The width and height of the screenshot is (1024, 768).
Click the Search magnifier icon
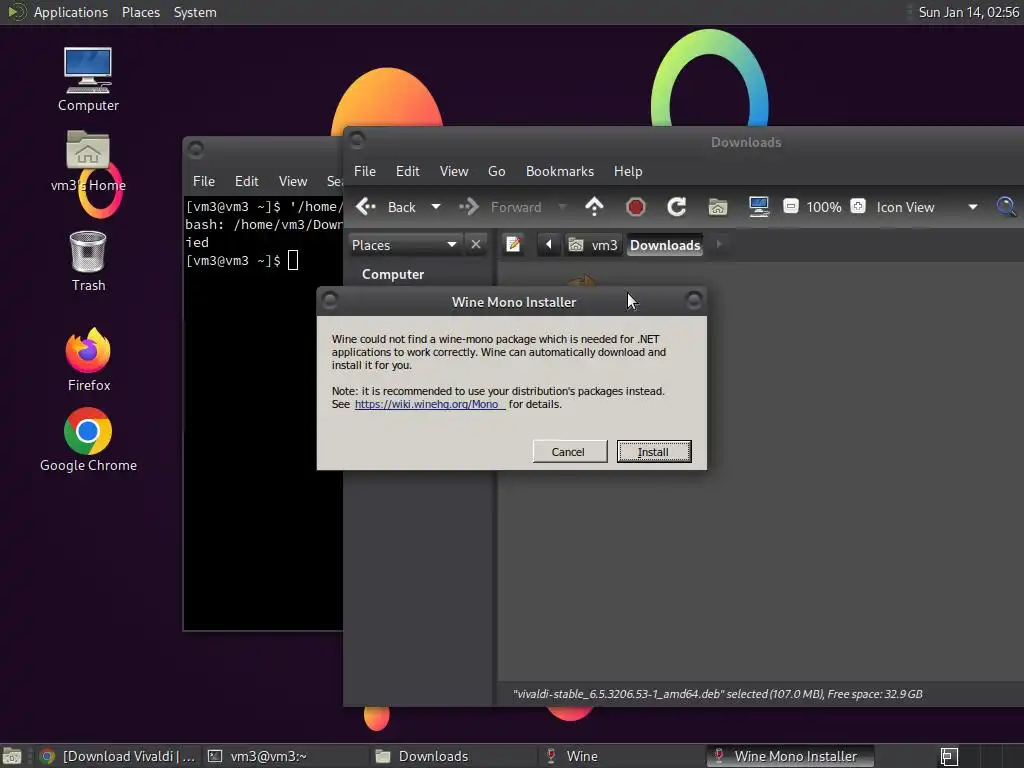click(x=1006, y=206)
